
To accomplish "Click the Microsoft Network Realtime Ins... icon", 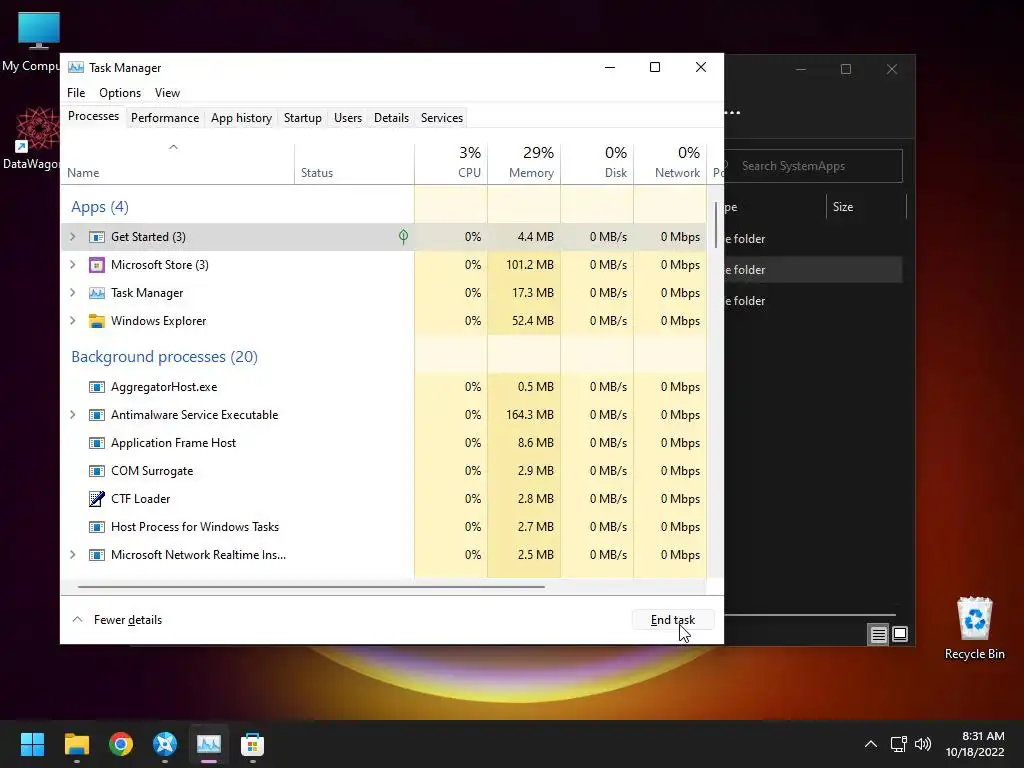I will 97,555.
